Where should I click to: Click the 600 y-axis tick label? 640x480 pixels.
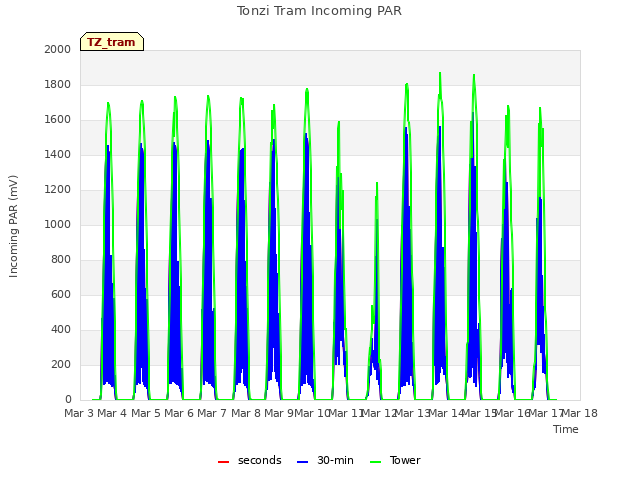(x=61, y=294)
